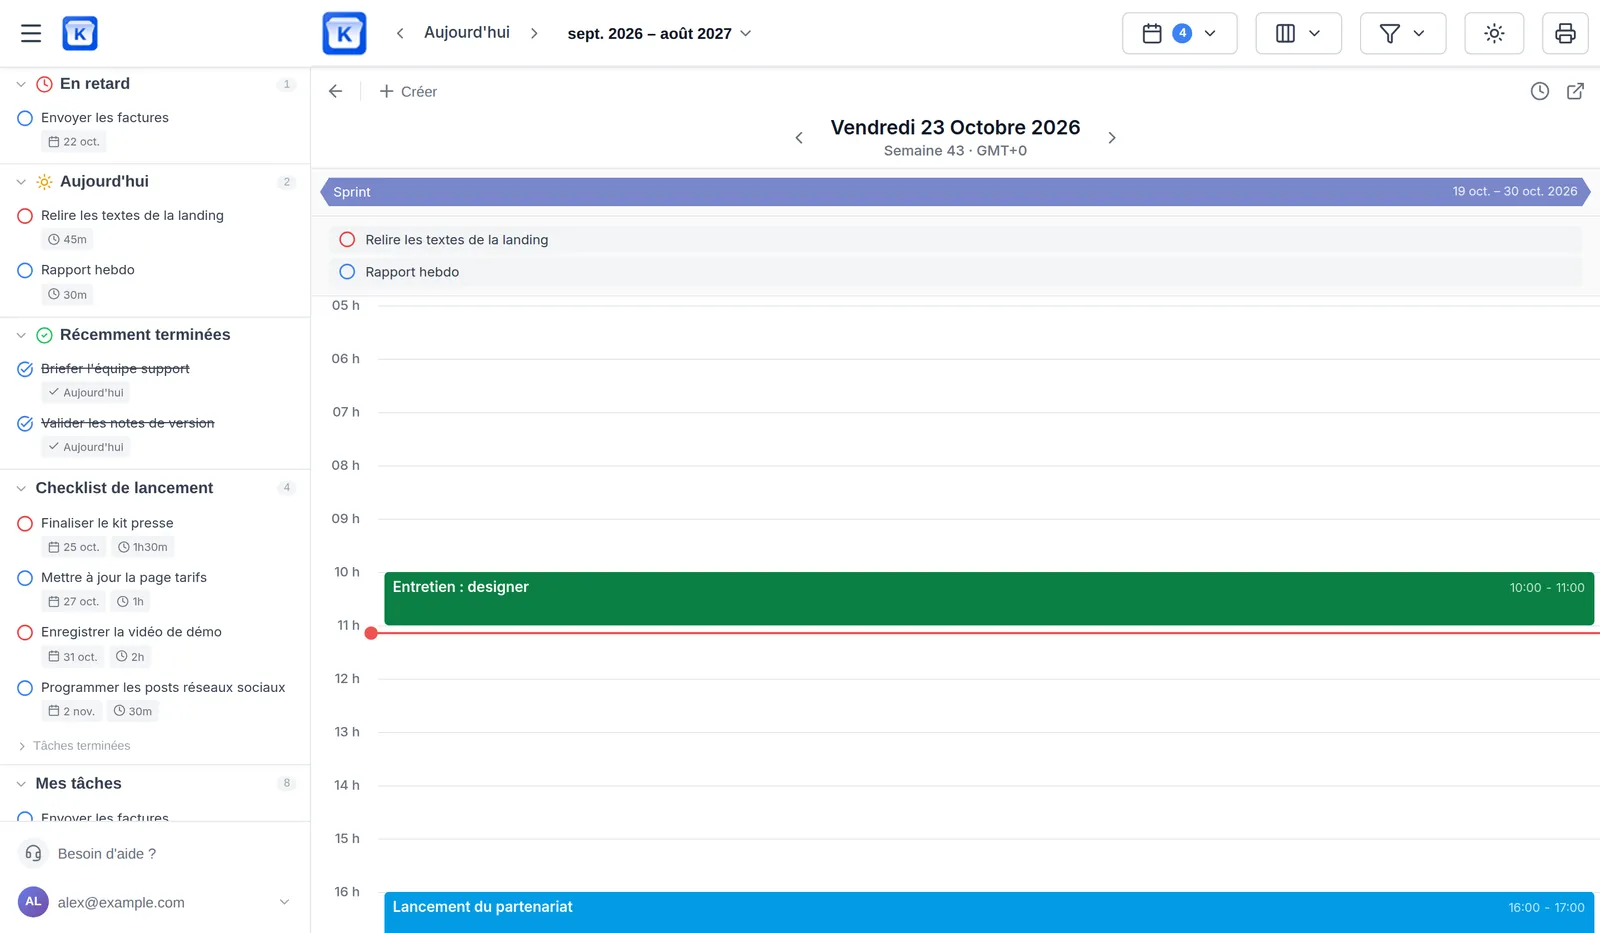This screenshot has width=1600, height=933.
Task: Open the Sprint multi-day banner
Action: pyautogui.click(x=955, y=192)
